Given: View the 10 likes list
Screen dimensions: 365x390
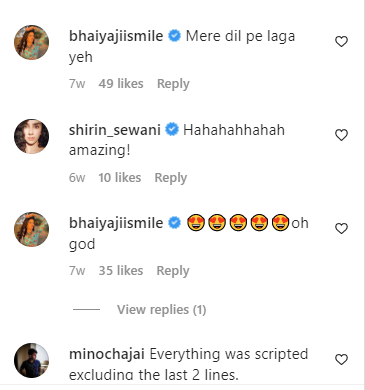Looking at the screenshot, I should pyautogui.click(x=119, y=177).
